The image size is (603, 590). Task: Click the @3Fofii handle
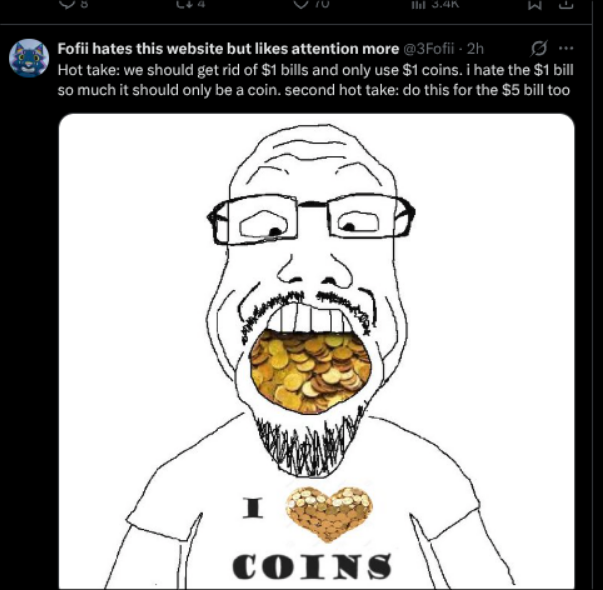click(x=428, y=49)
